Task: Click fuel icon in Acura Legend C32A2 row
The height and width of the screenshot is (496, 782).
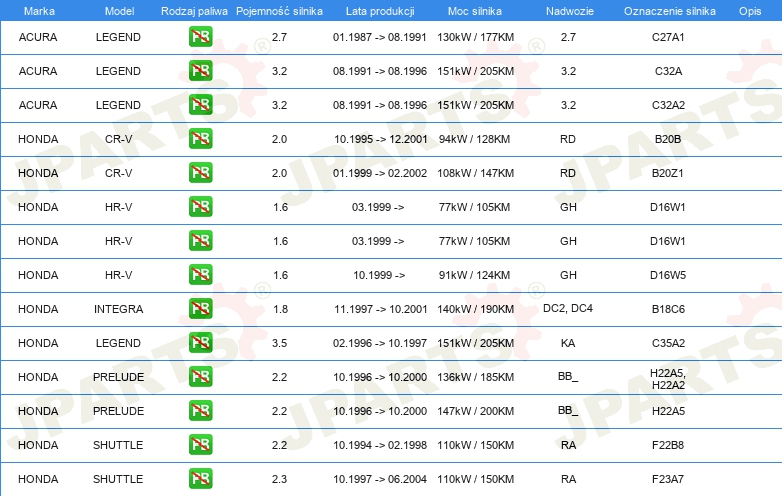Action: (x=200, y=105)
